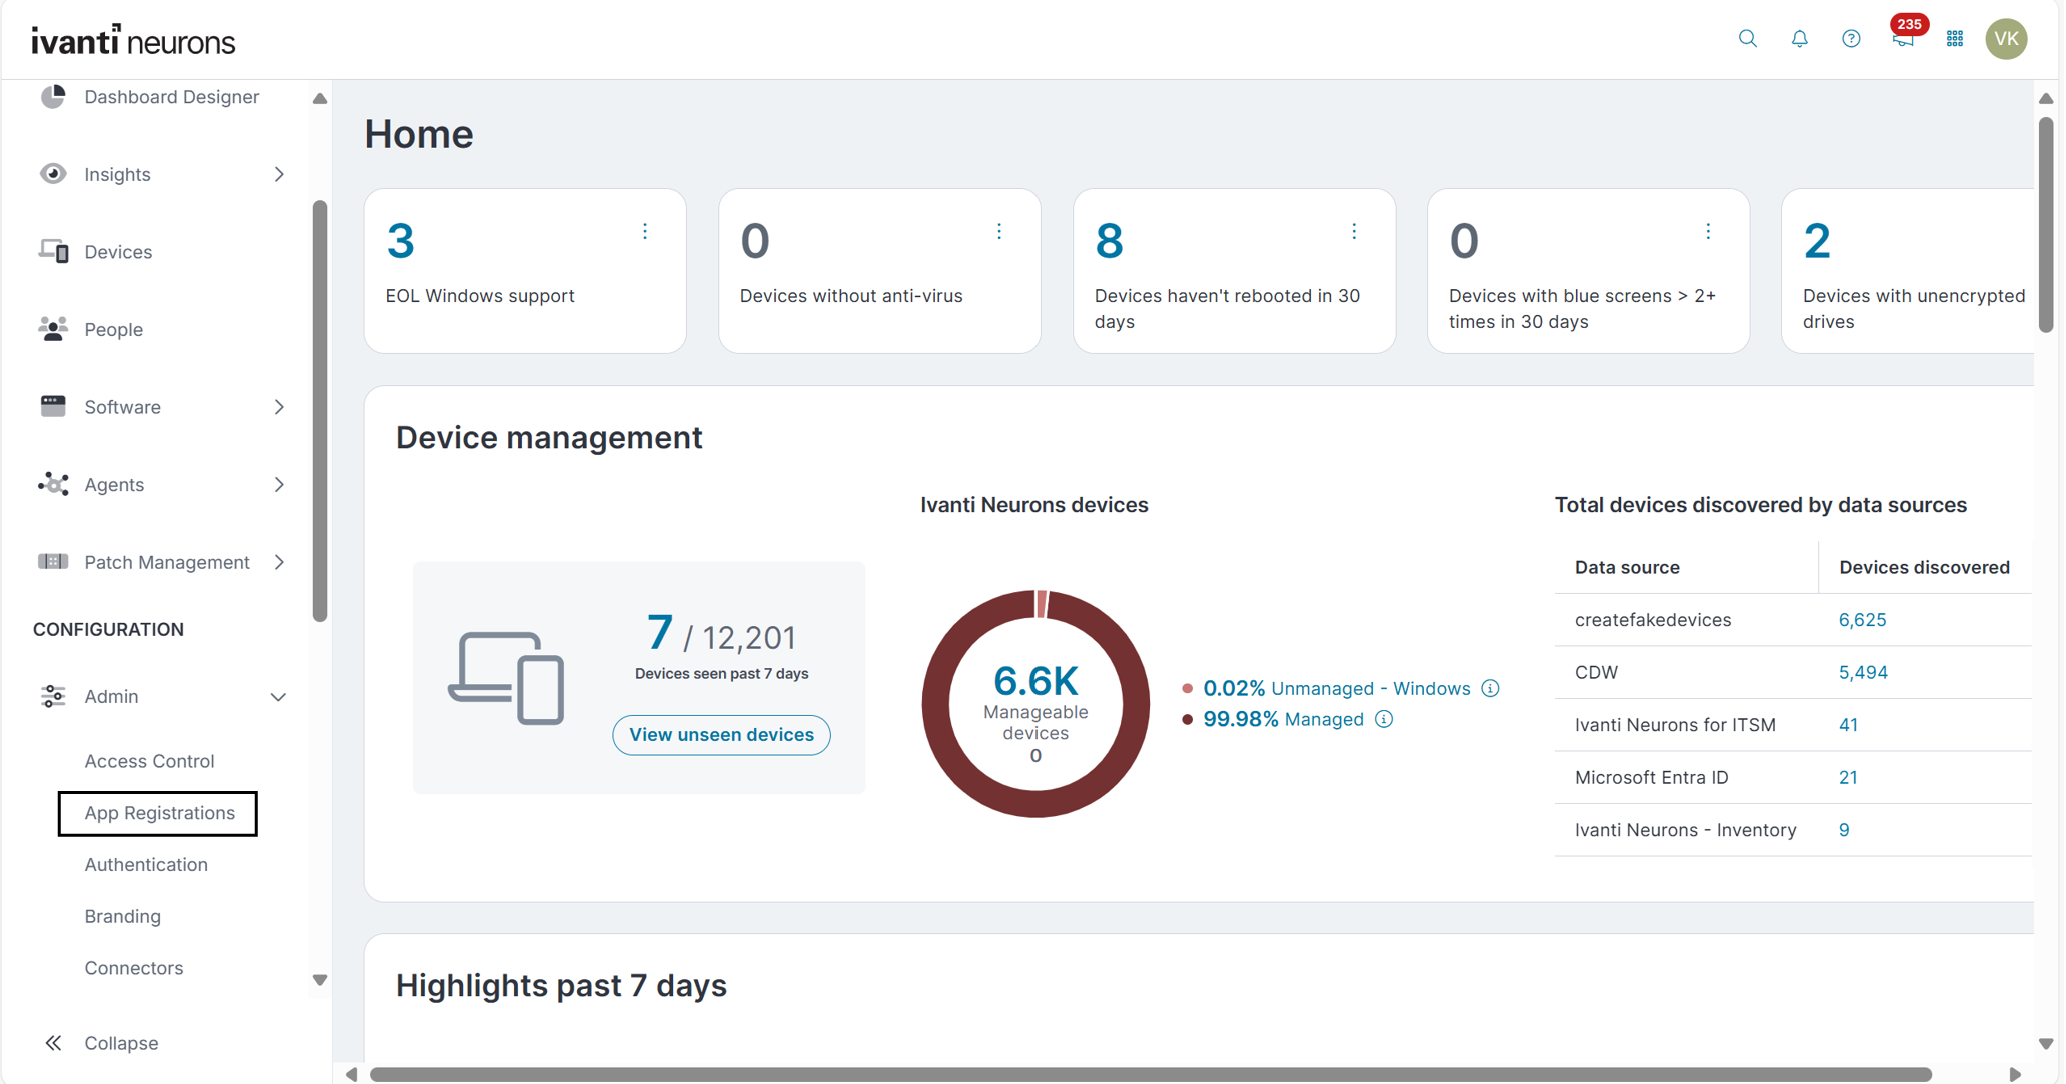Screen dimensions: 2066x1084
Task: Click the notifications bell icon
Action: tap(1799, 39)
